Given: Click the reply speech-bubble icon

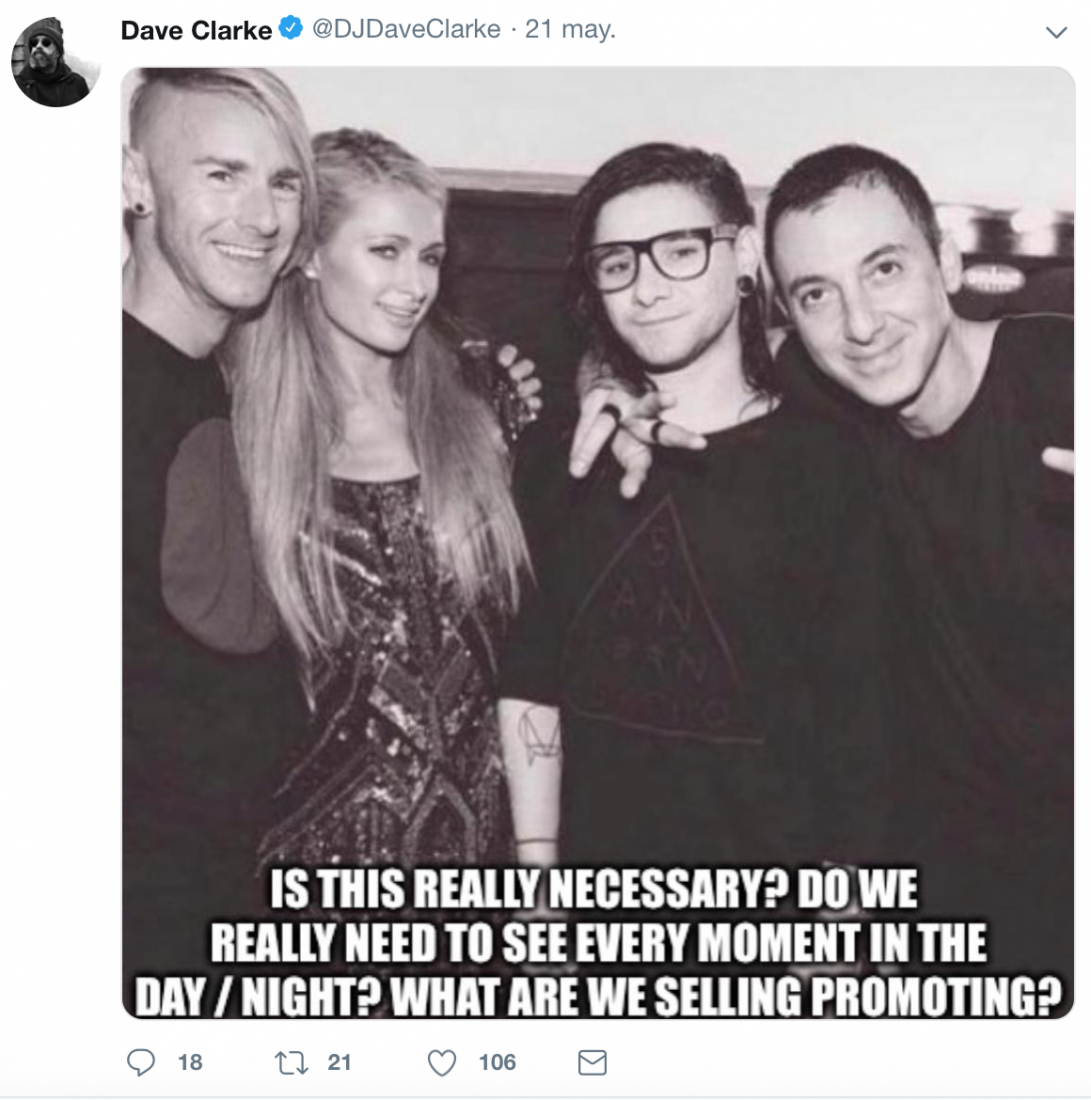Looking at the screenshot, I should pos(141,1062).
